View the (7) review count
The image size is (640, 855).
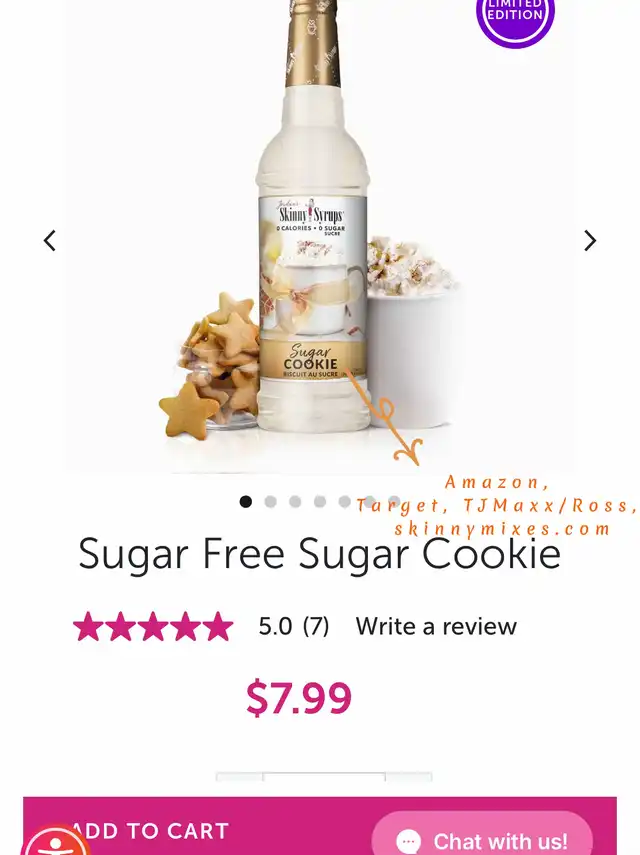coord(316,627)
